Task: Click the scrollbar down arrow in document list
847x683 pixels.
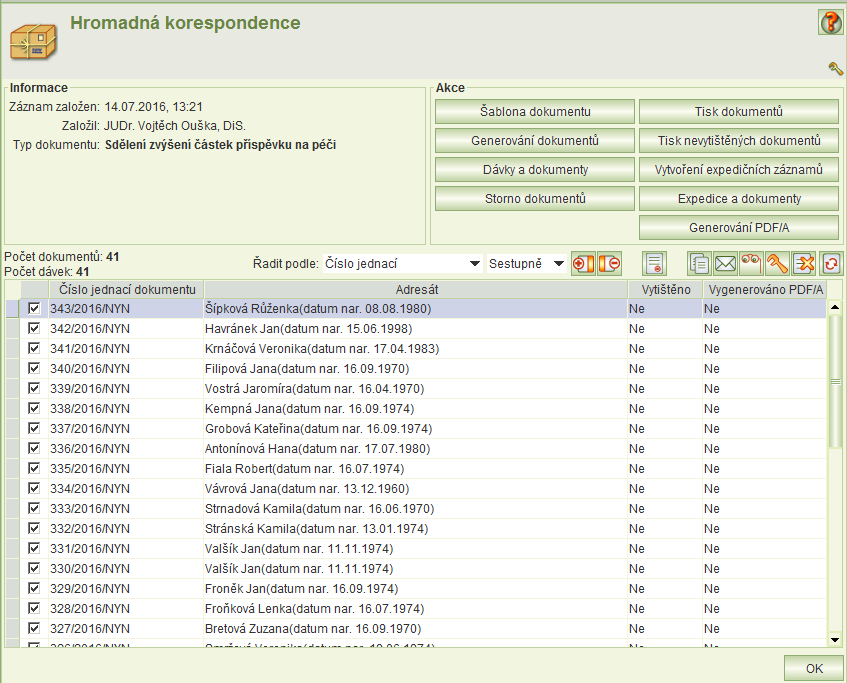Action: (x=835, y=639)
